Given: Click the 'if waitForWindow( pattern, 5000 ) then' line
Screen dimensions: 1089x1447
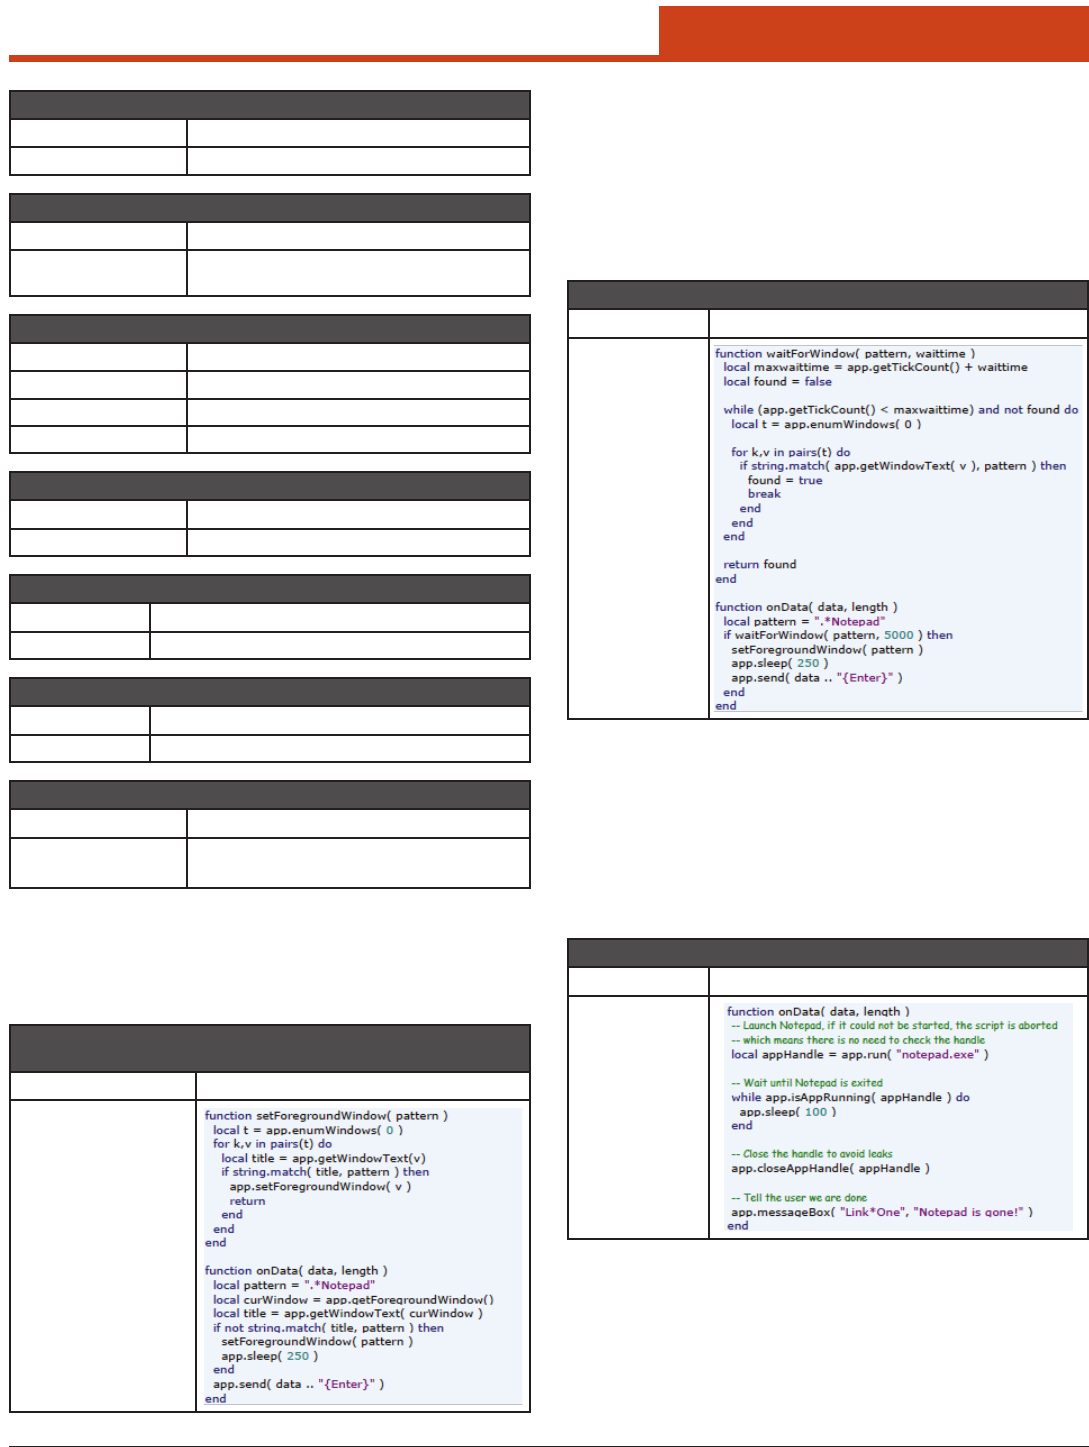Looking at the screenshot, I should point(838,635).
